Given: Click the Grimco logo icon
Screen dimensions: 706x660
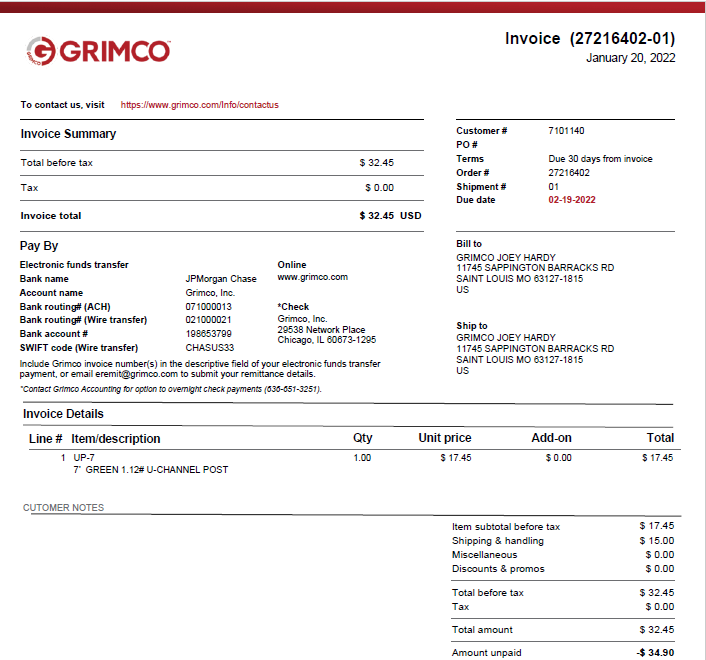Looking at the screenshot, I should point(40,50).
